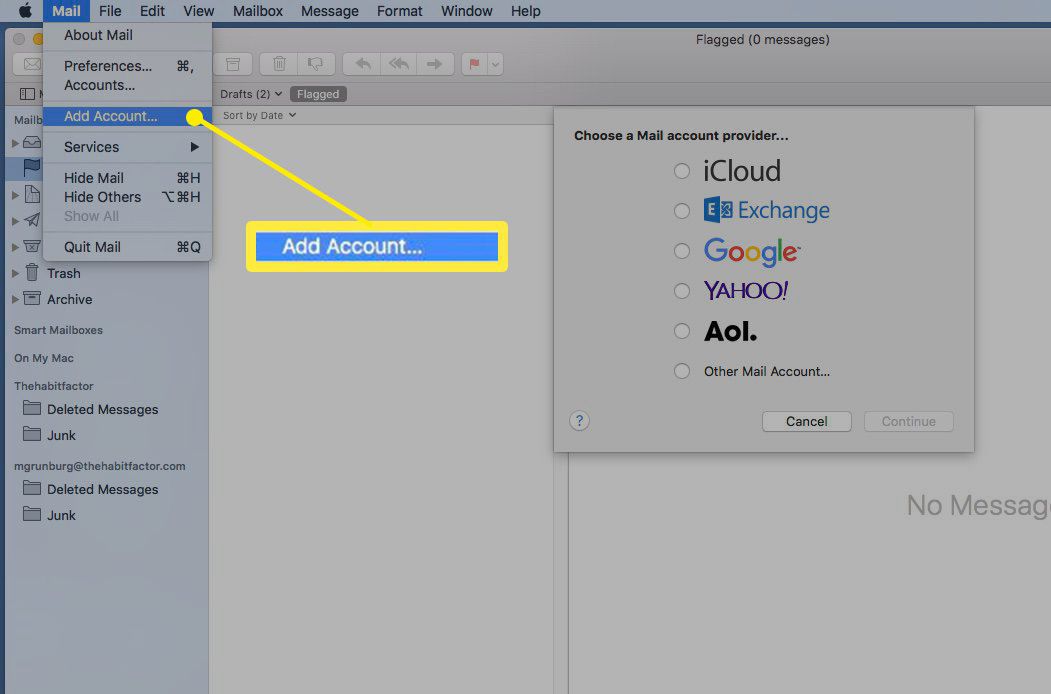The image size is (1051, 694).
Task: Open the Help menu
Action: [526, 11]
